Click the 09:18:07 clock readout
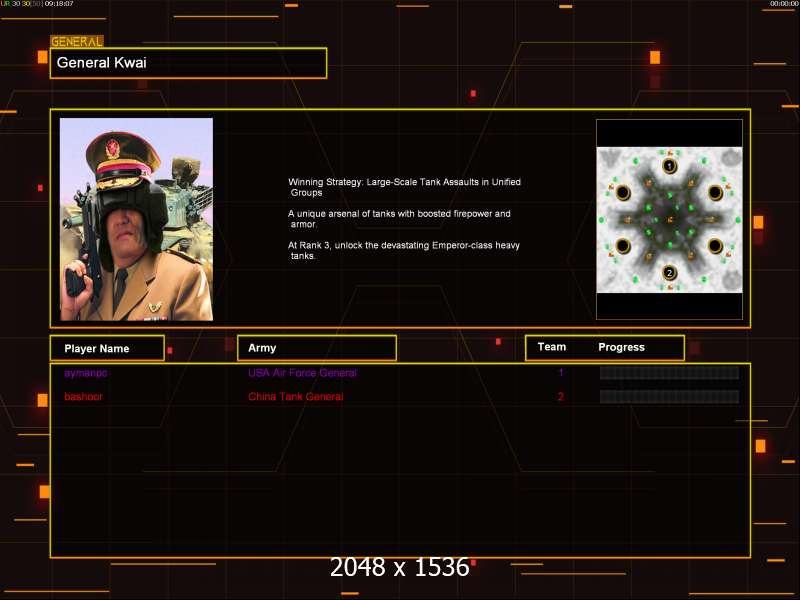 pyautogui.click(x=59, y=4)
